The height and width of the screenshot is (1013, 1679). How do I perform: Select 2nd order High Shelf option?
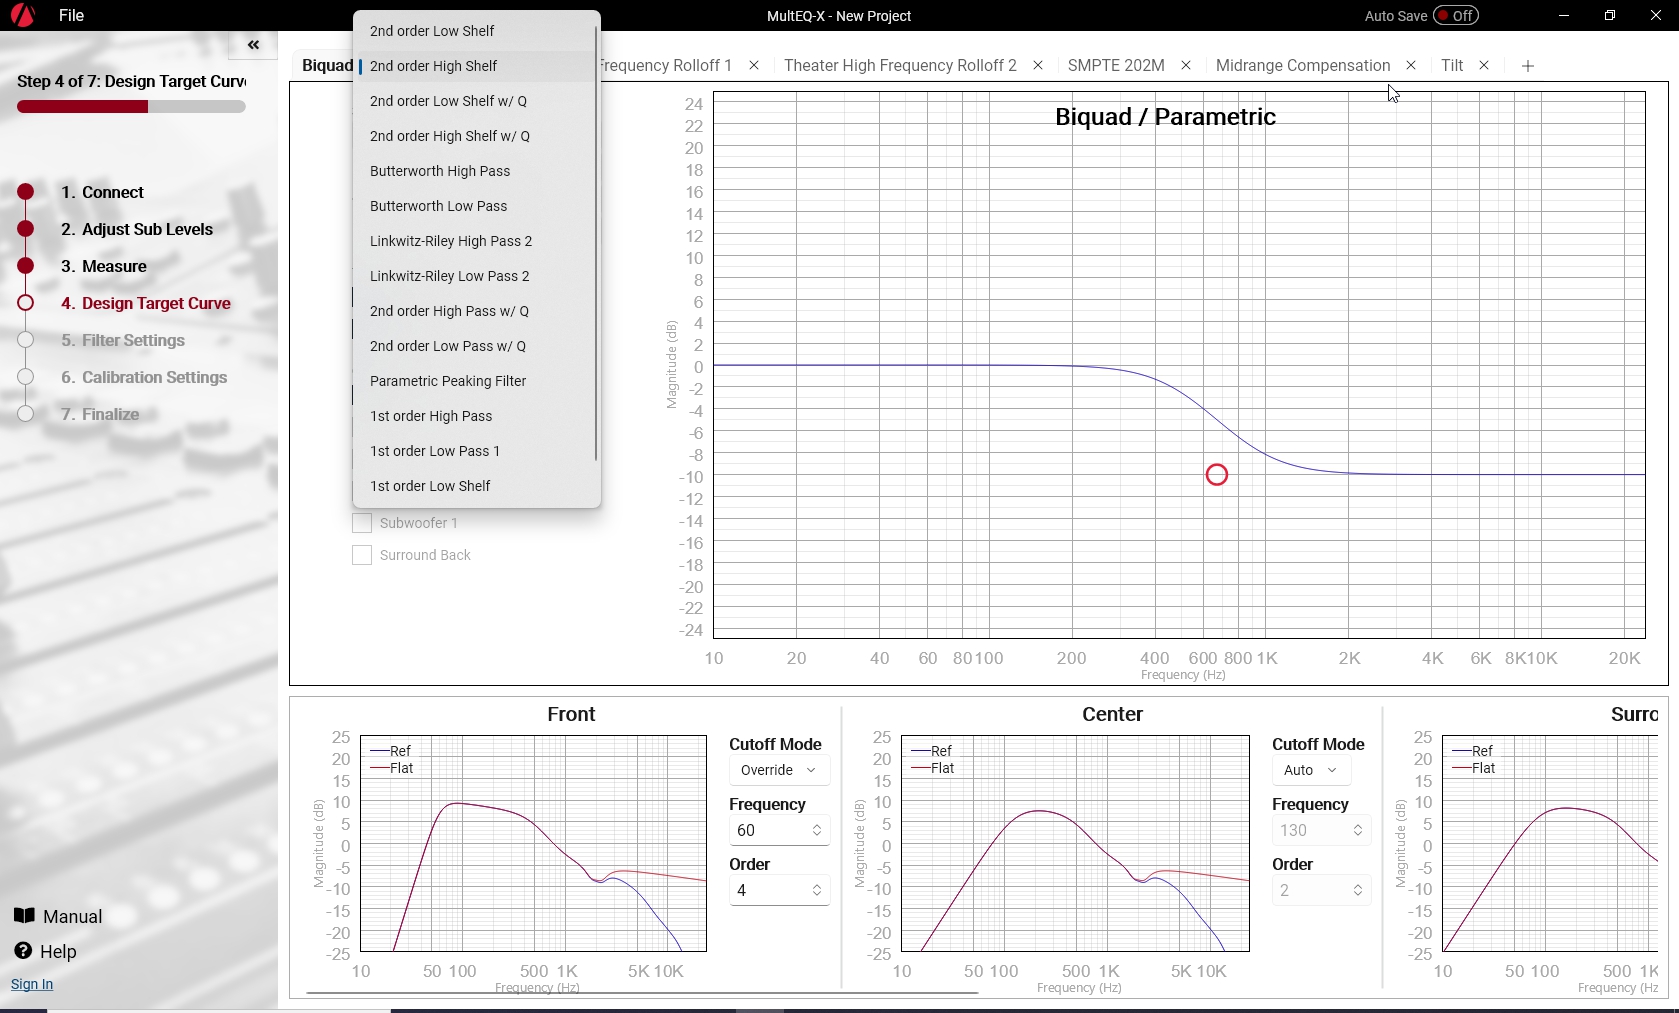click(474, 66)
